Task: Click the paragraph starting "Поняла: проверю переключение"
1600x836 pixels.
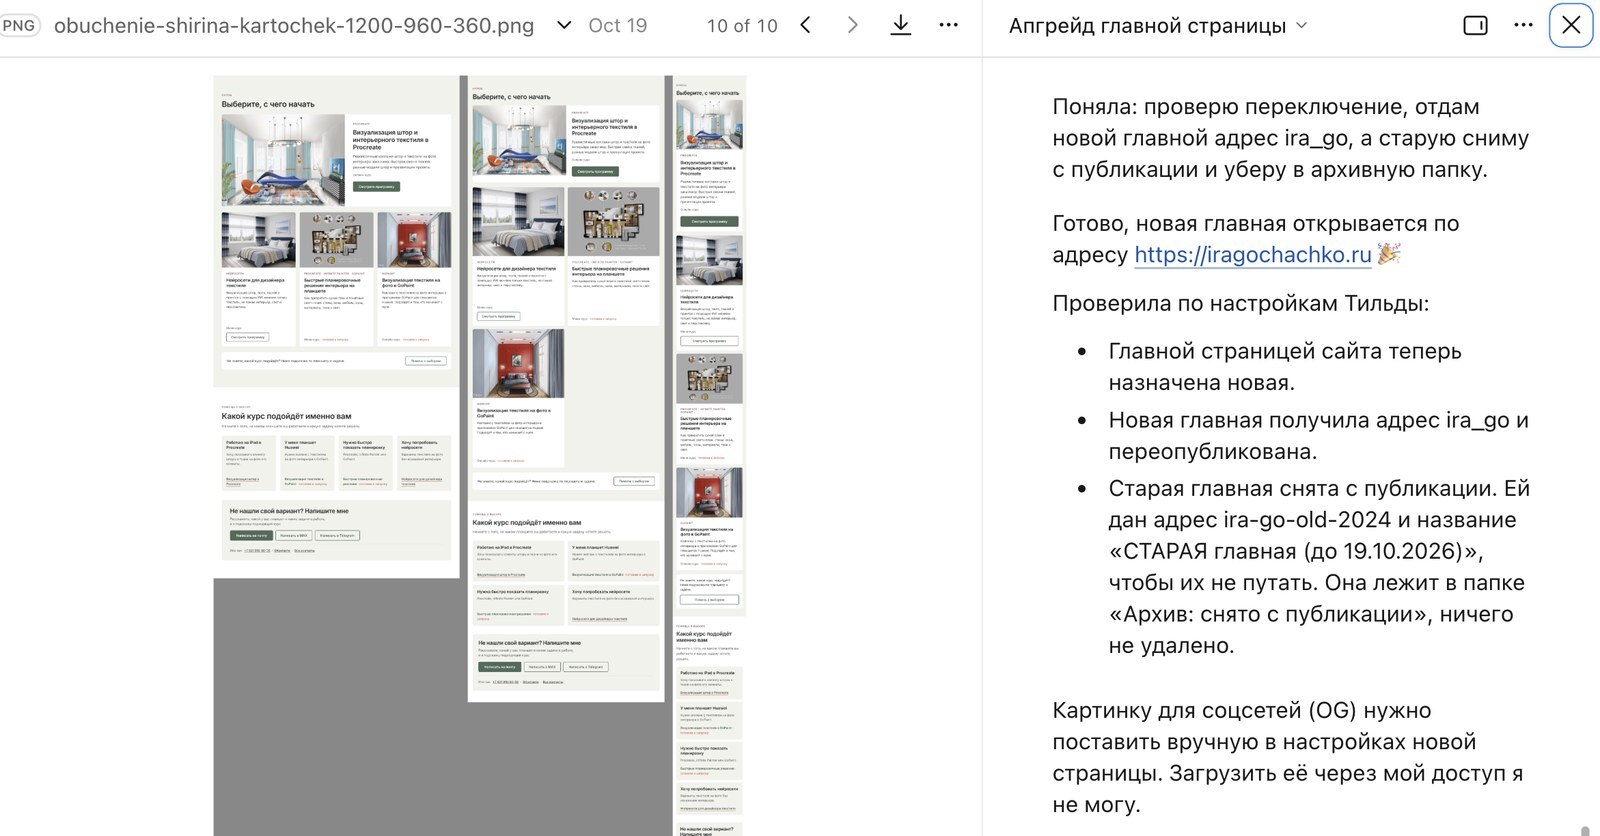Action: tap(1290, 138)
